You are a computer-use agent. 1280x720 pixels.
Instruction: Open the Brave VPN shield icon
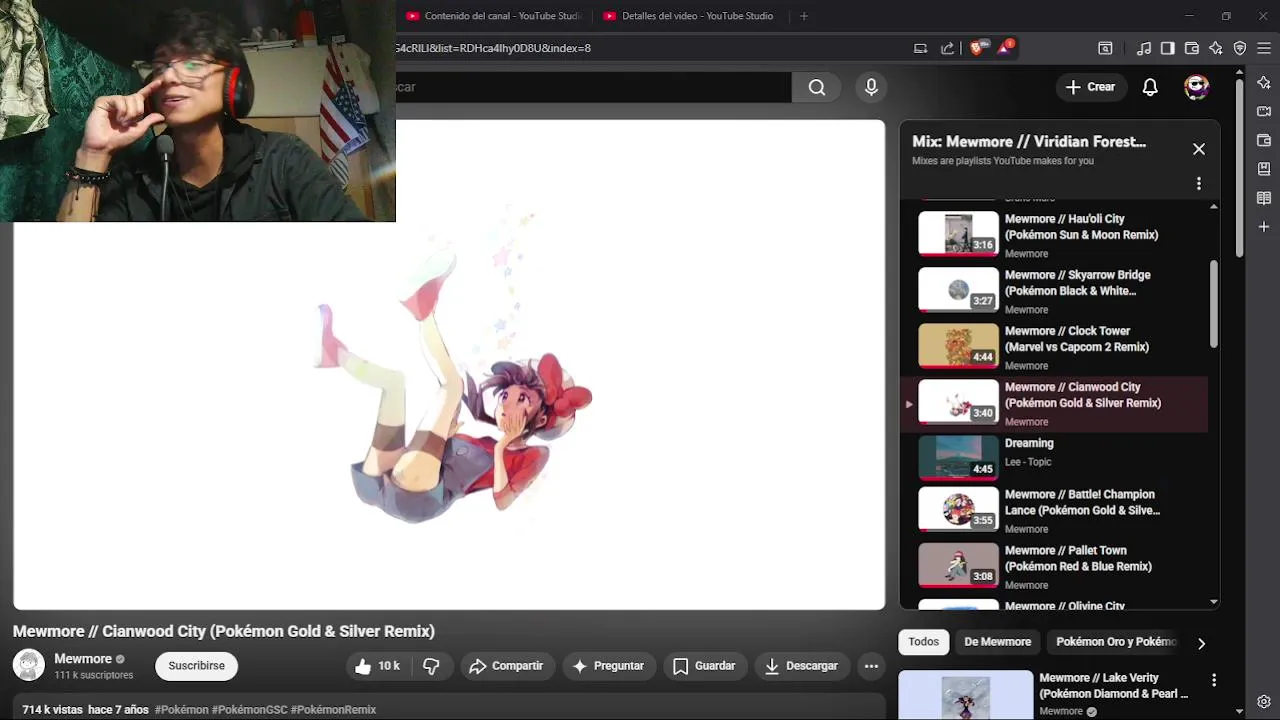pos(1240,48)
